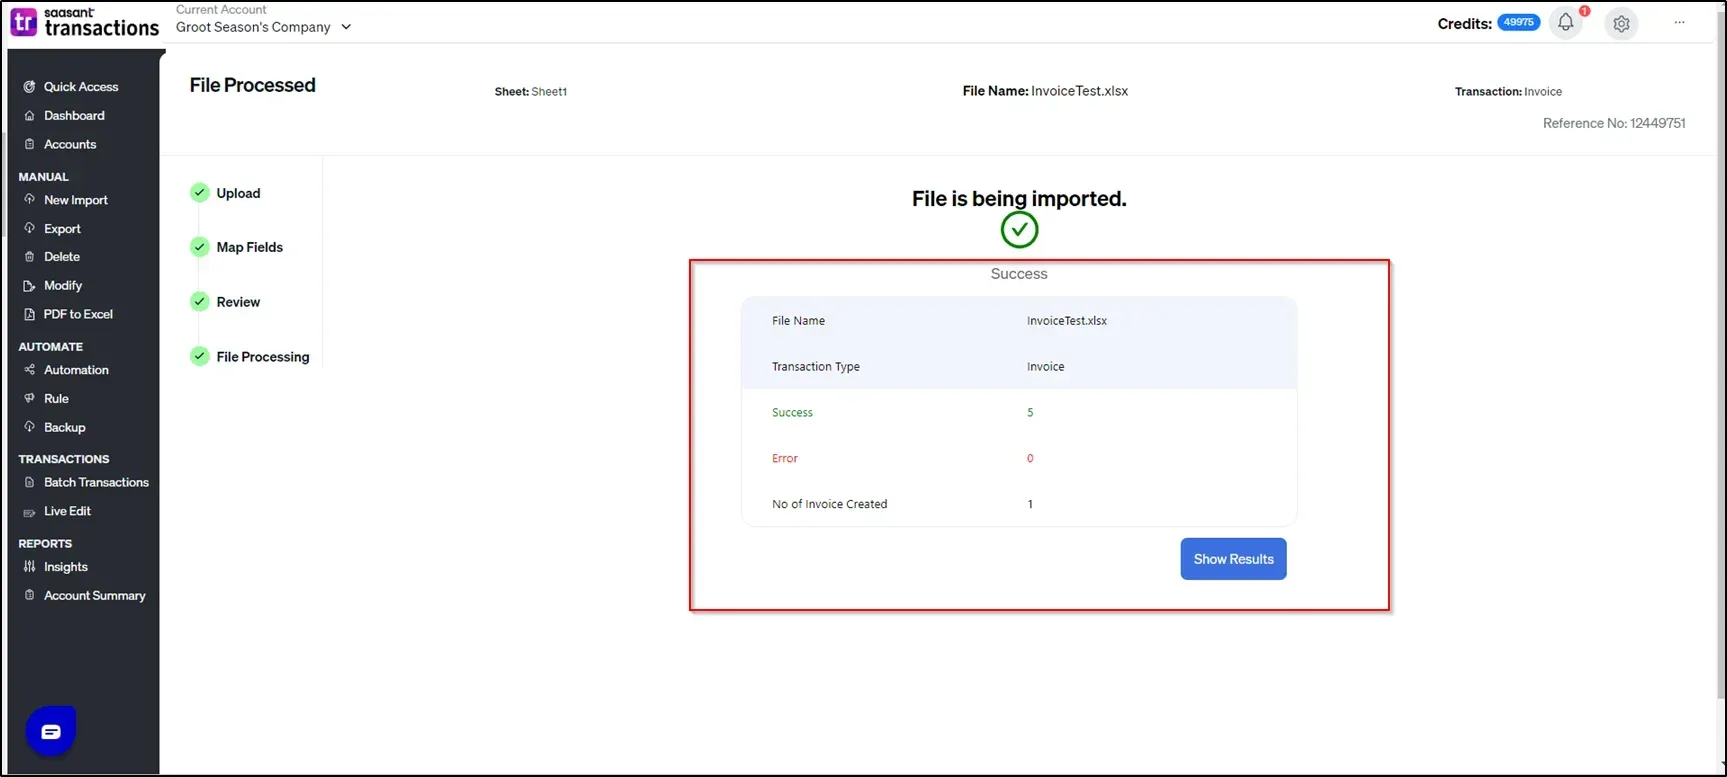Click the File Processing step label
The image size is (1727, 777).
tap(263, 357)
